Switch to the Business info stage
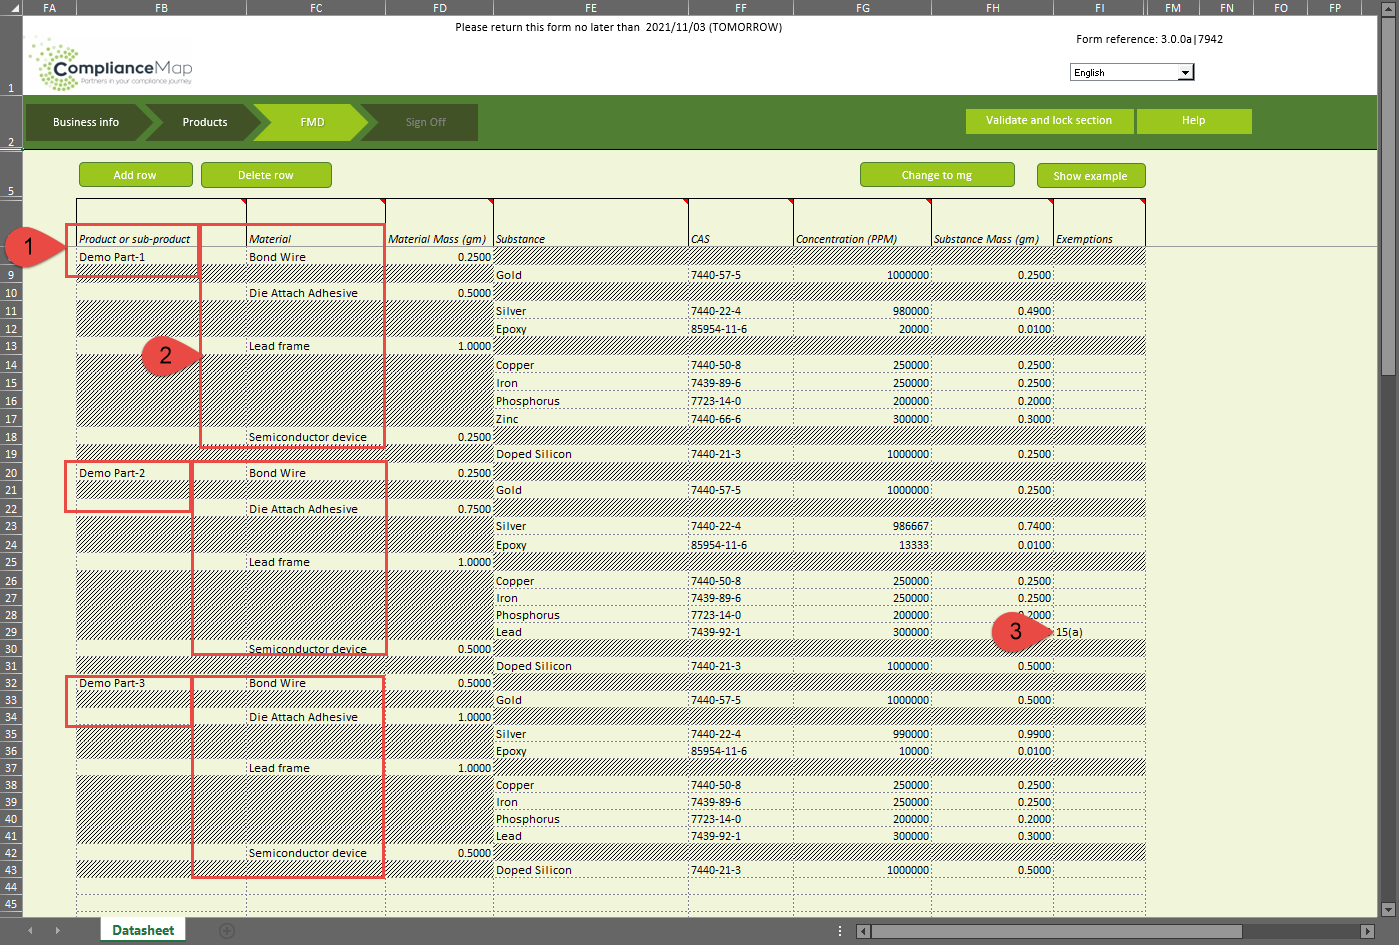1399x945 pixels. 85,121
